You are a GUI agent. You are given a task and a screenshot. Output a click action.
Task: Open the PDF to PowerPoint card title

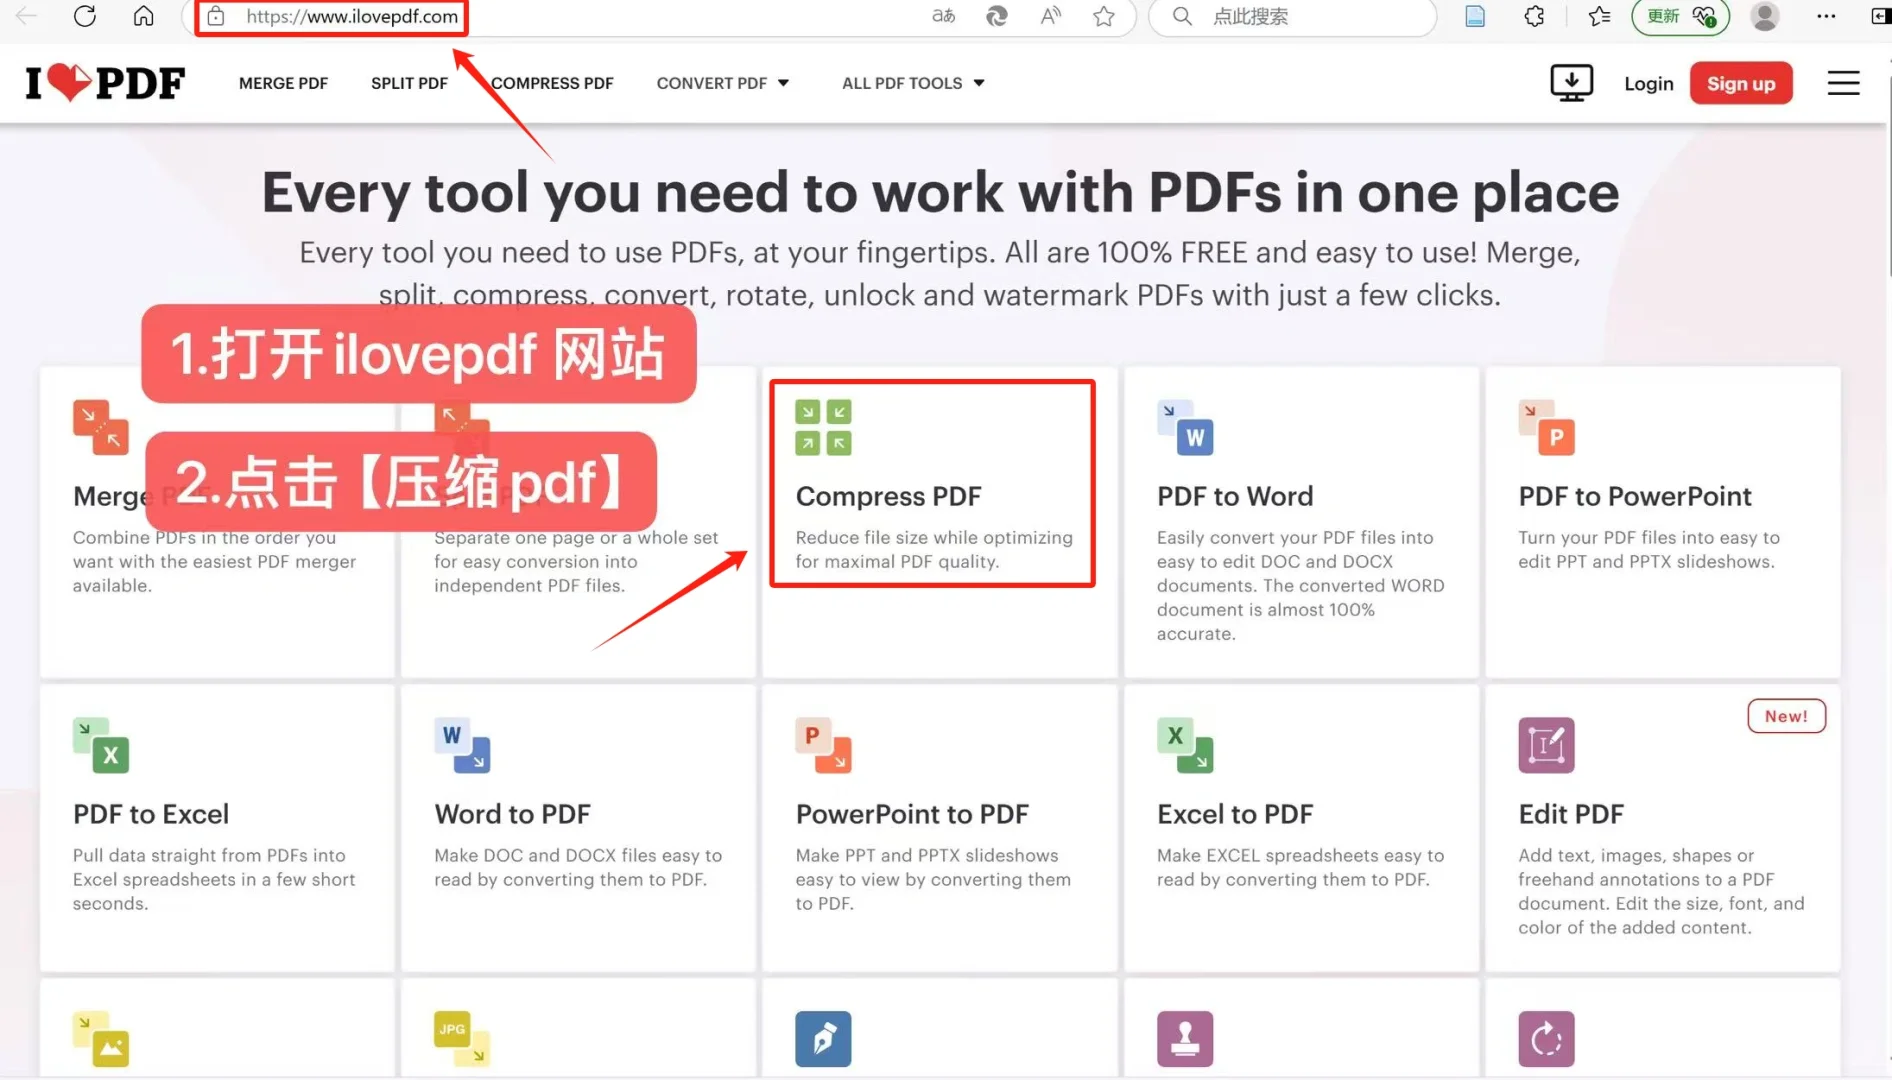(1635, 496)
